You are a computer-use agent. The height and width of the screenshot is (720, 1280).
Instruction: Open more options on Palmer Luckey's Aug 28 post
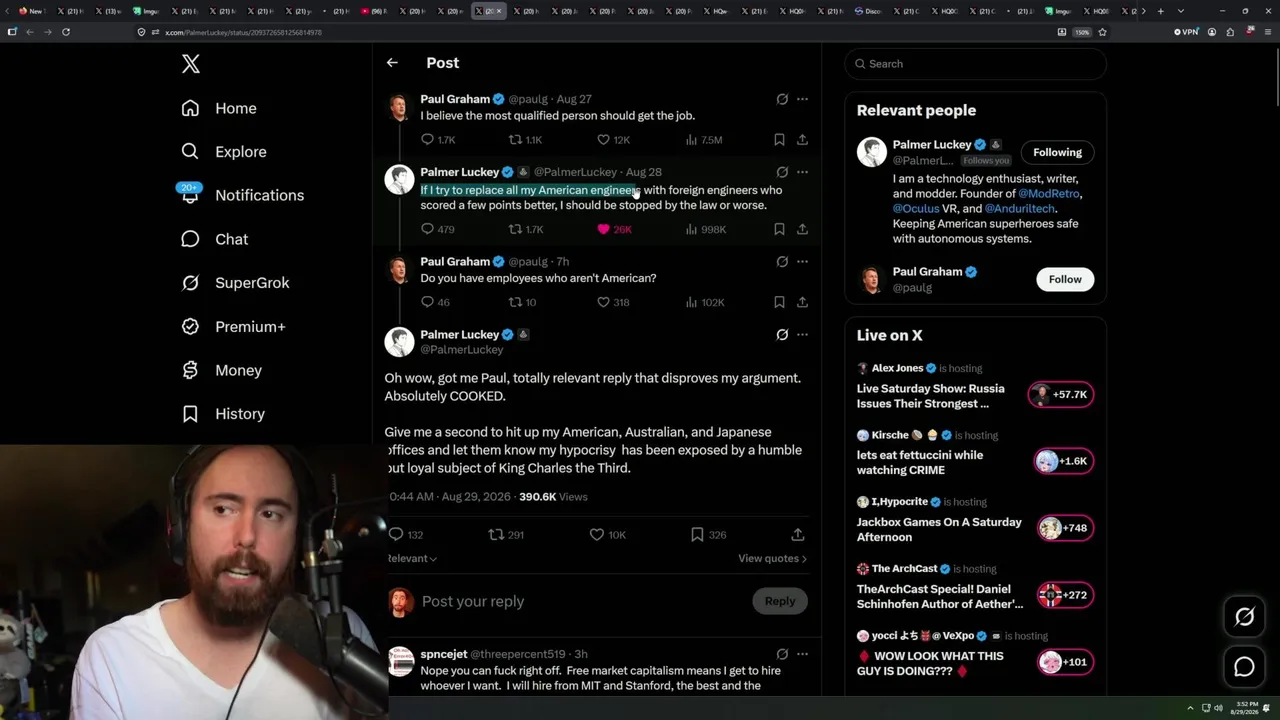[x=802, y=172]
